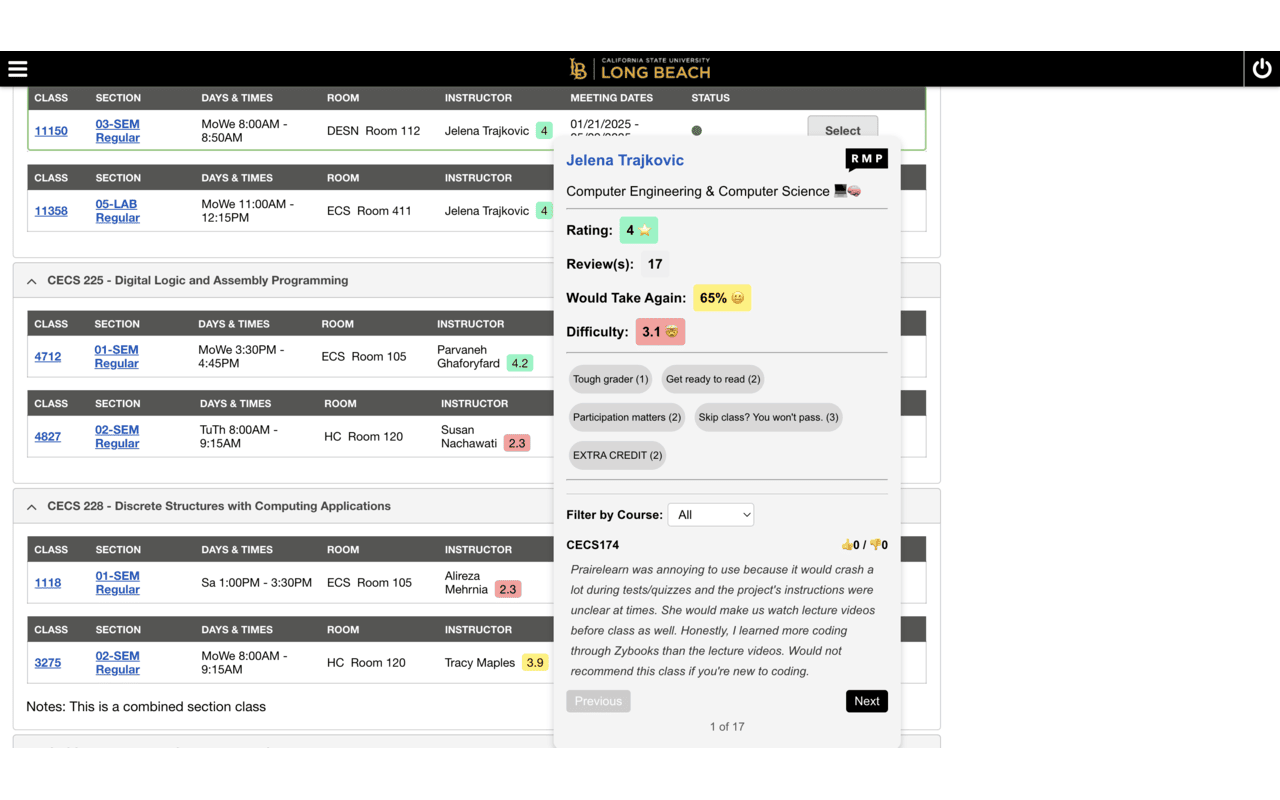1280x800 pixels.
Task: Open the Filter by Course dropdown
Action: [x=711, y=515]
